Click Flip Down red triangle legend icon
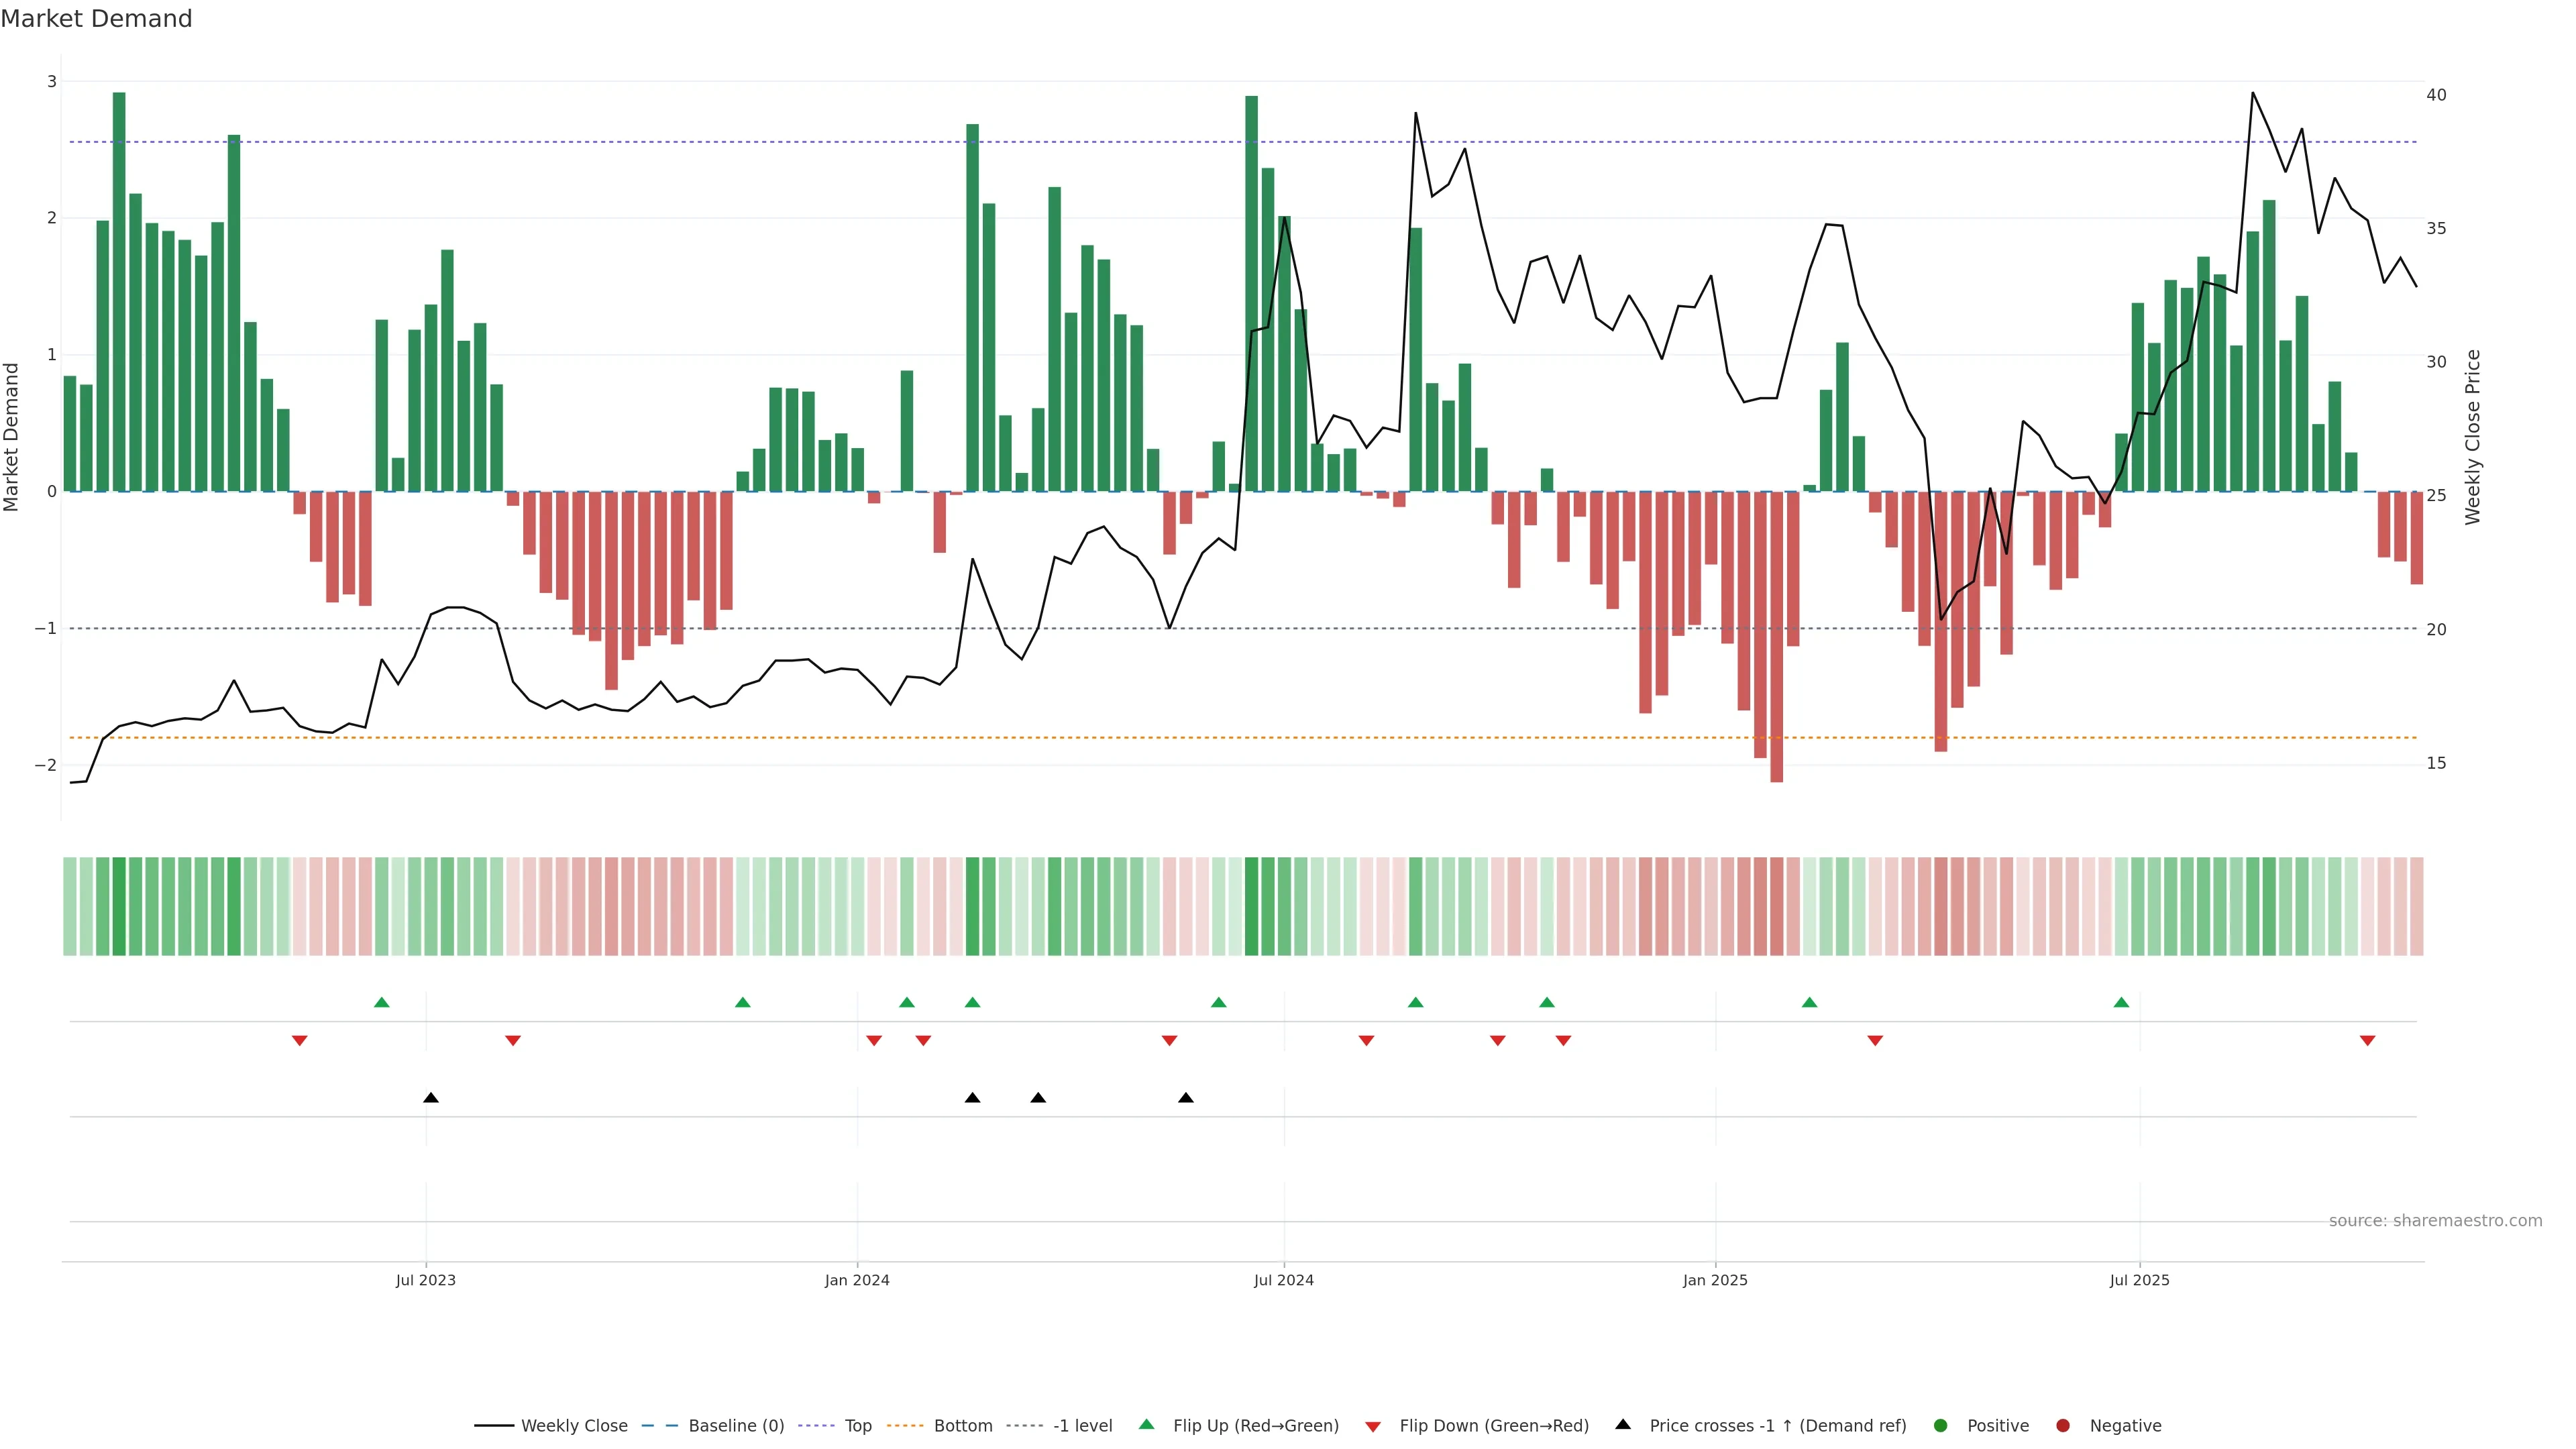The width and height of the screenshot is (2576, 1449). 1373,1427
